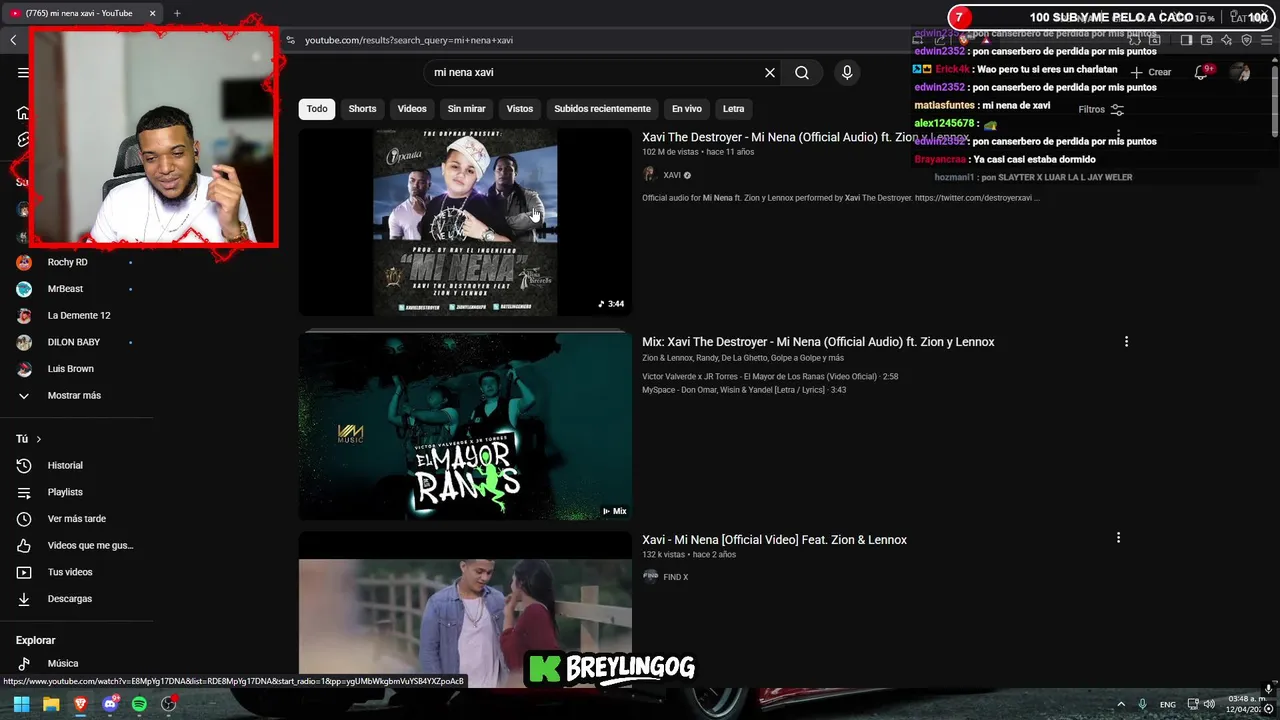Select the 'Subidos recientemente' filter chip

(602, 109)
